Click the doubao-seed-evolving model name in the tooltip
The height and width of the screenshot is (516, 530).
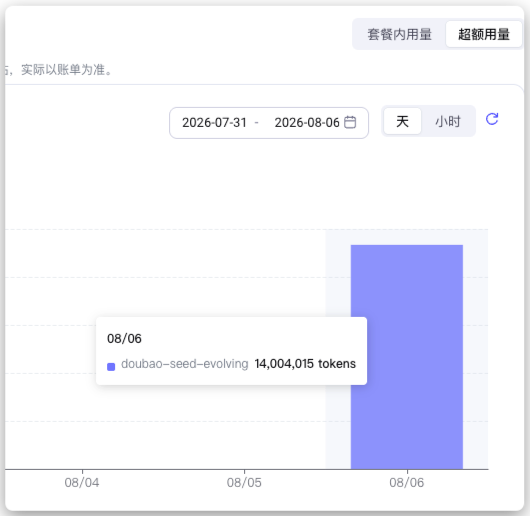tap(185, 364)
